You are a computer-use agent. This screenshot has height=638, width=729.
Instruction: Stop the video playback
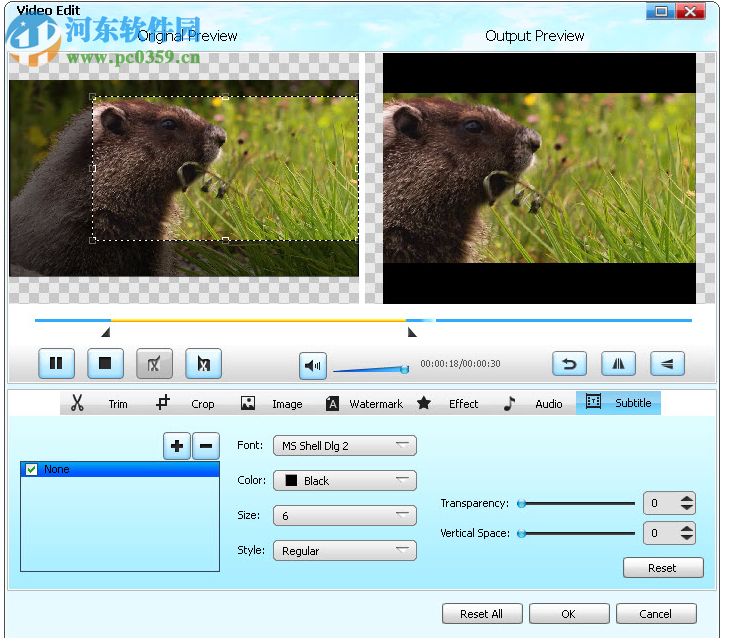[x=106, y=364]
